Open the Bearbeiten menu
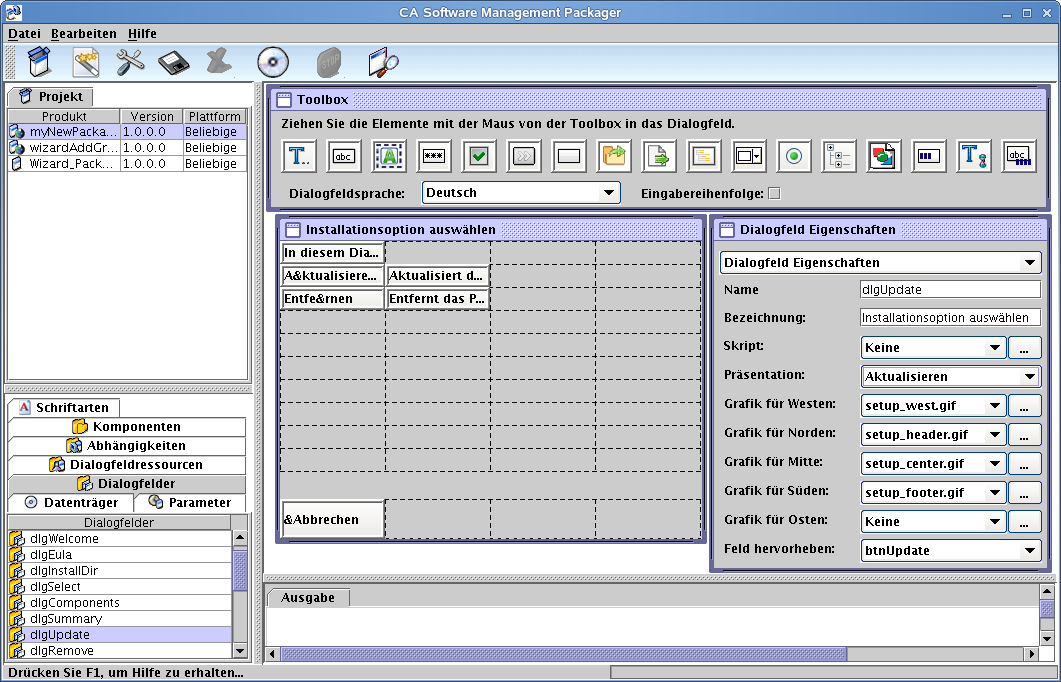This screenshot has height=682, width=1061. pos(84,33)
